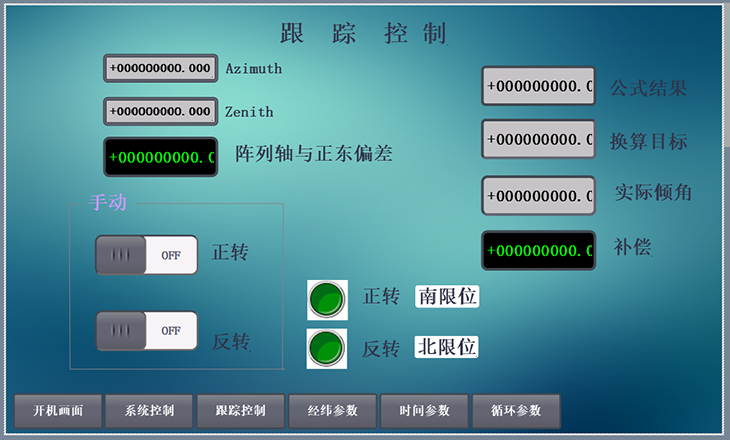The image size is (730, 440).
Task: Click the 北限位 status label
Action: pyautogui.click(x=447, y=347)
